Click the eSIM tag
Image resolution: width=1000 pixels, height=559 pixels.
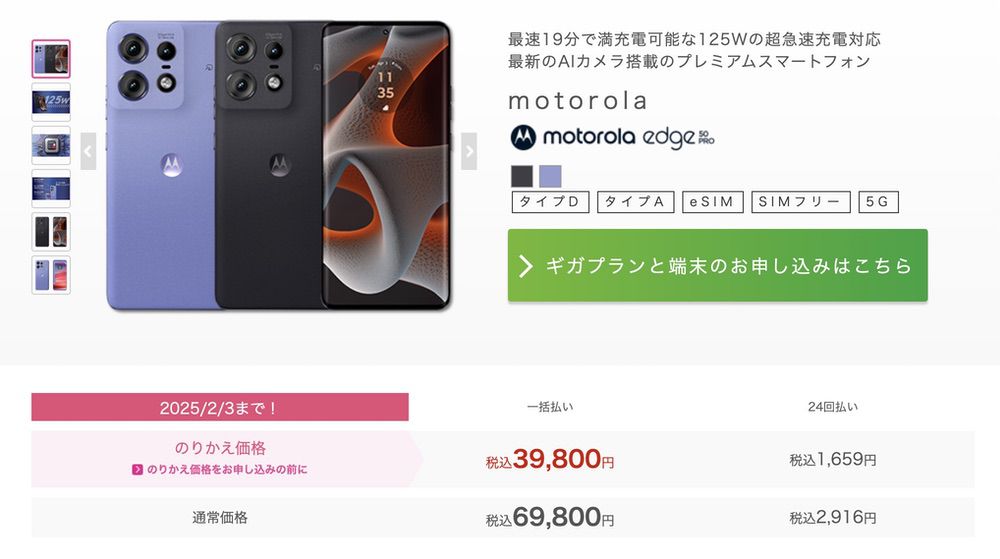712,202
